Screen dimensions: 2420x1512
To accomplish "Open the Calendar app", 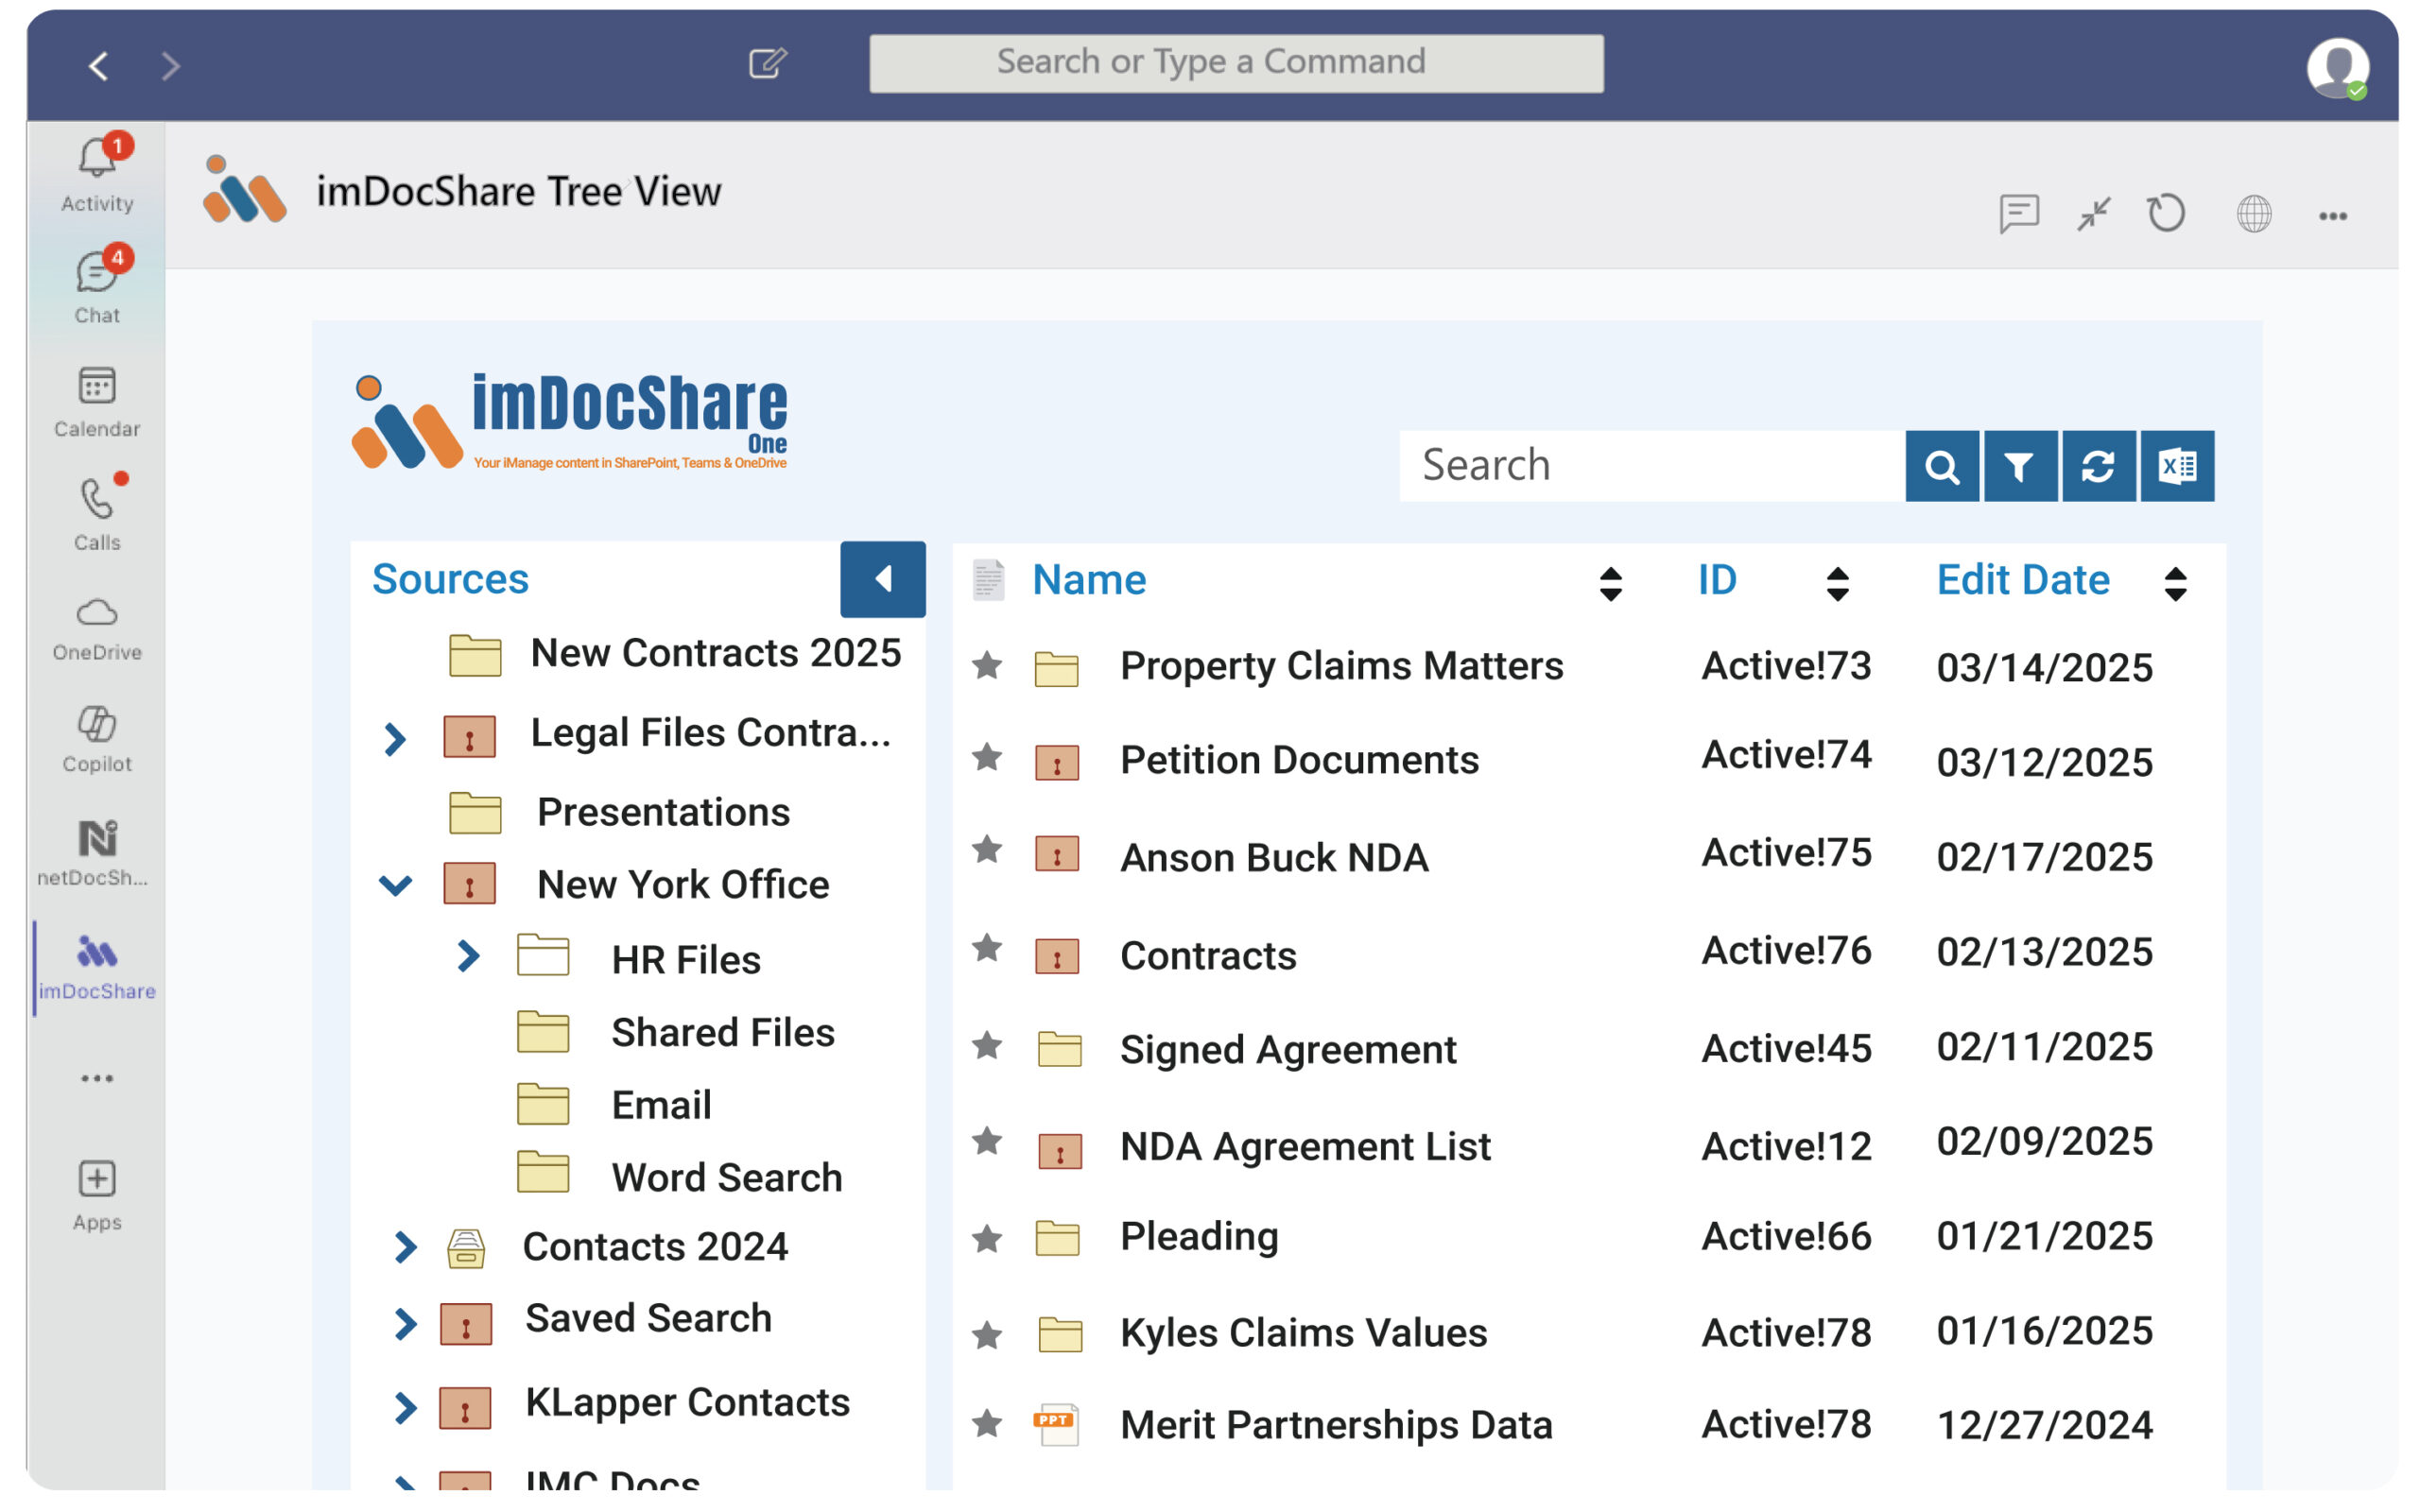I will 97,402.
